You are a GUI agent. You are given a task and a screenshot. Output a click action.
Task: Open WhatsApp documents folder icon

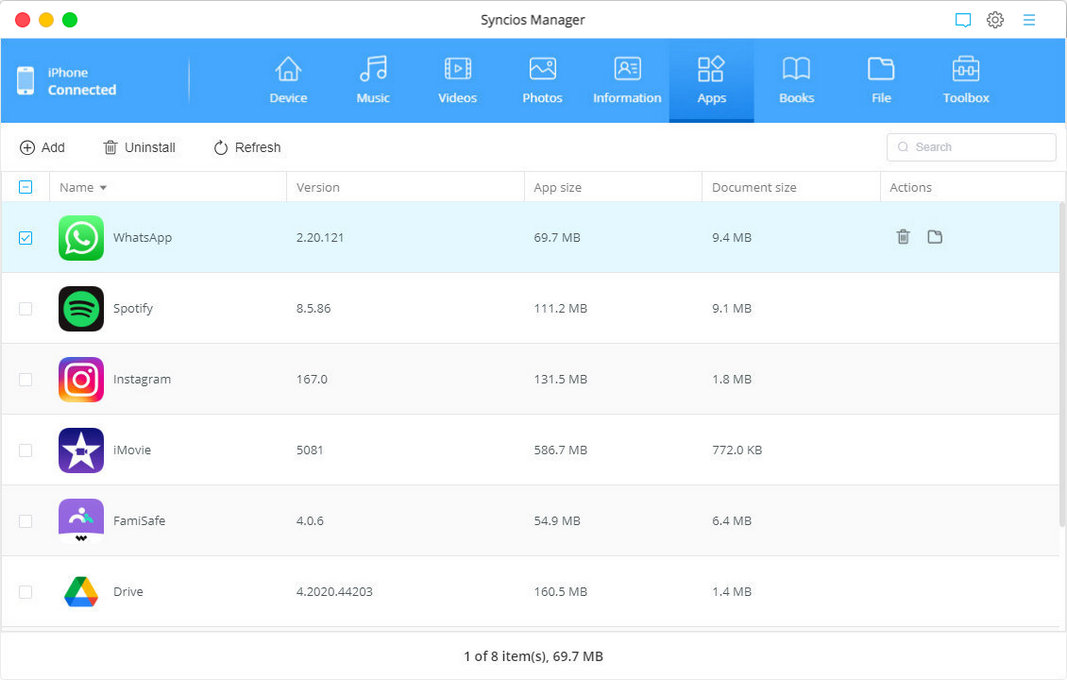point(935,237)
